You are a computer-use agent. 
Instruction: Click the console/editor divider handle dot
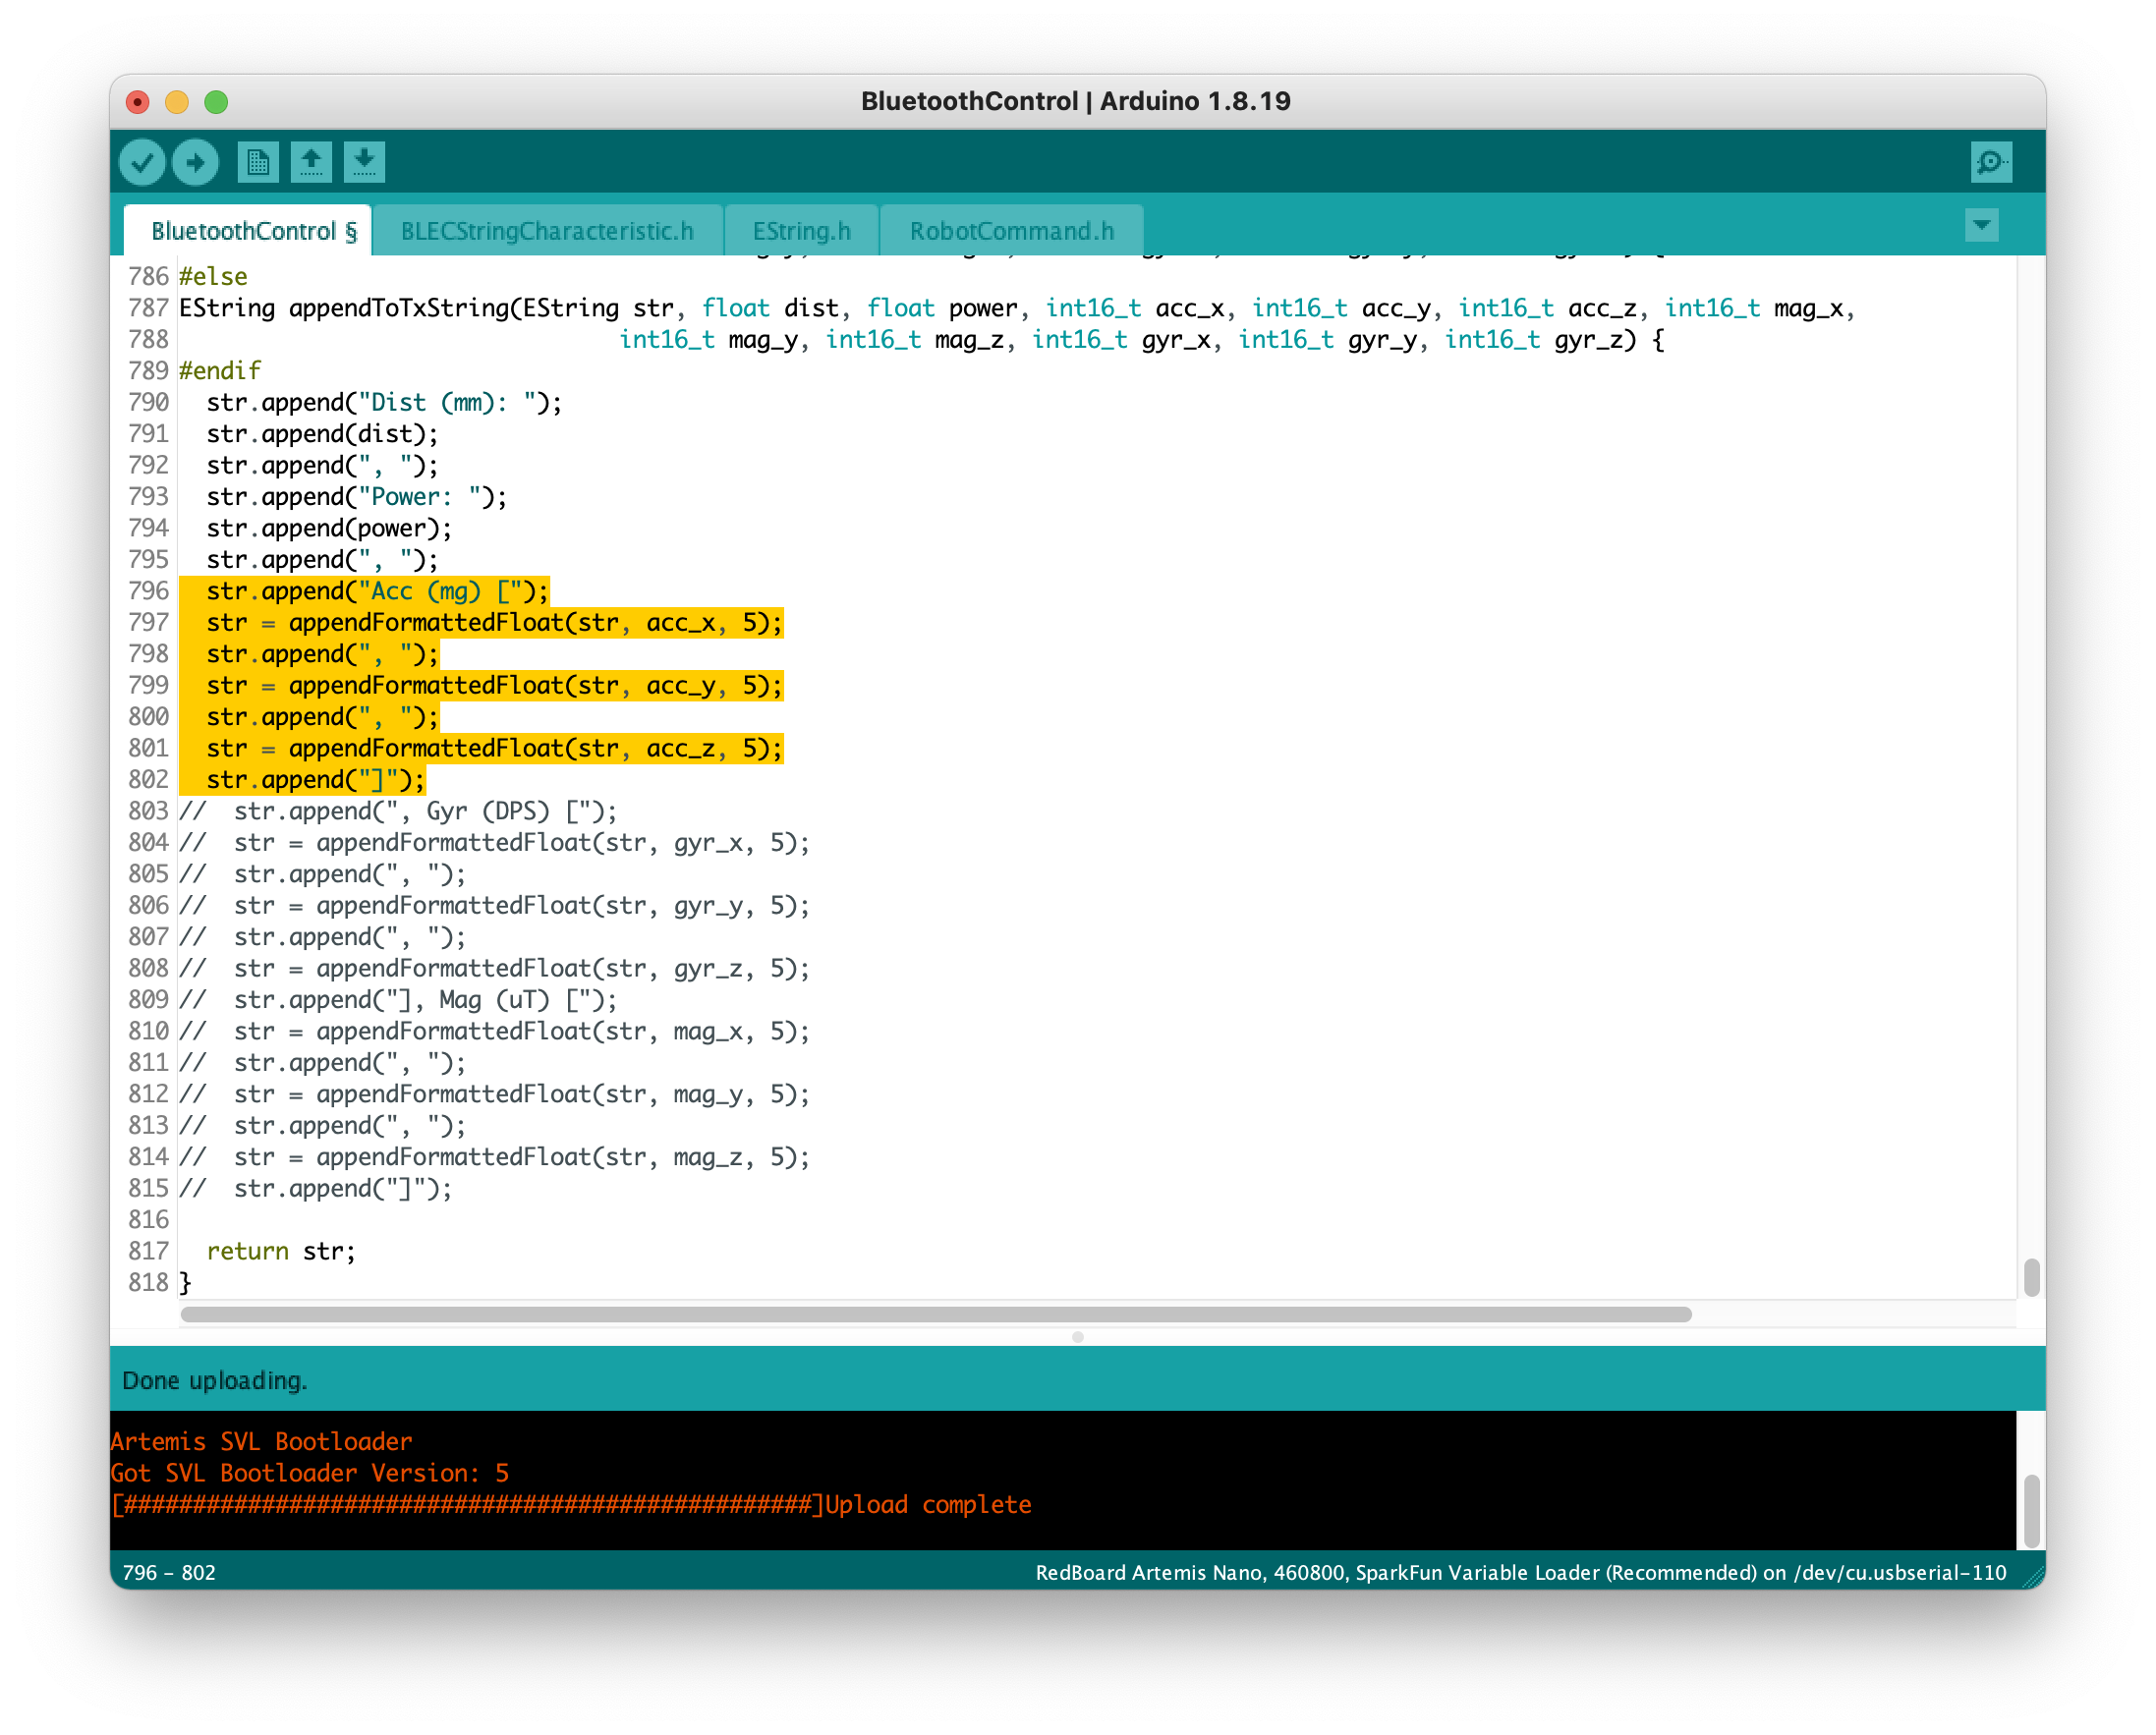click(1077, 1337)
